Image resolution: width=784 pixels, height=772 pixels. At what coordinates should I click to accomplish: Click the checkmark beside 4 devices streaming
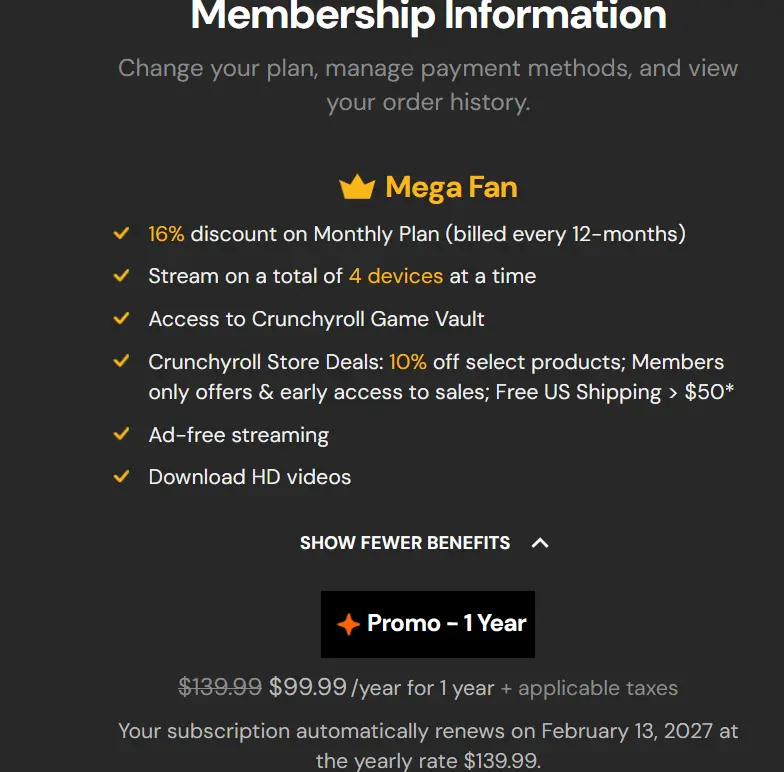(x=122, y=276)
